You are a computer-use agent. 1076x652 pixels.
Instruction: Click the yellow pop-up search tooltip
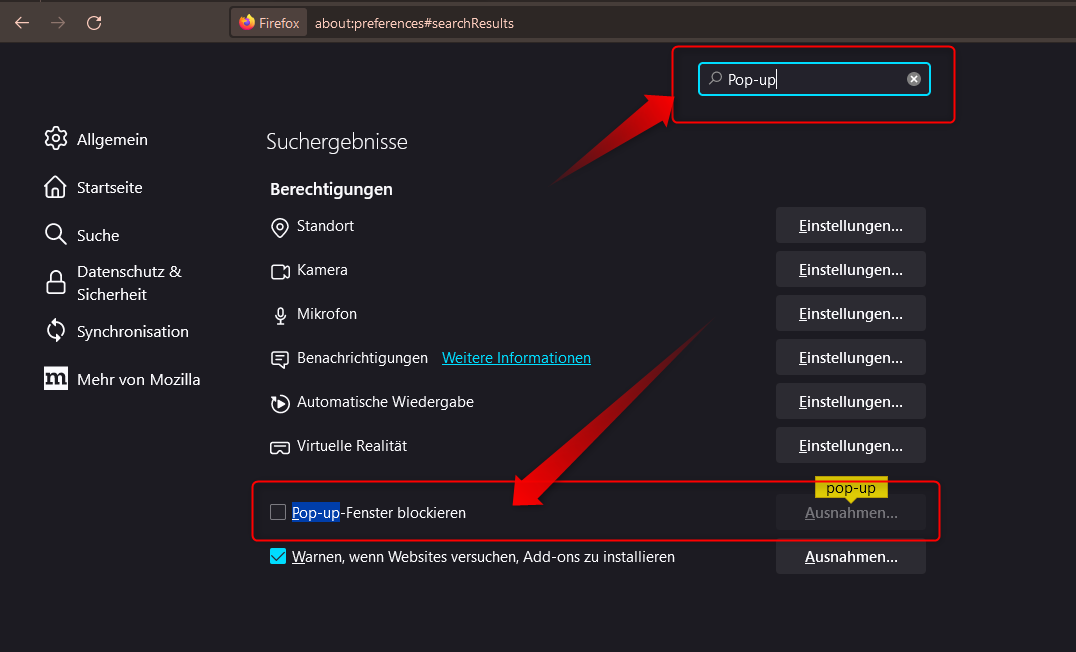851,488
